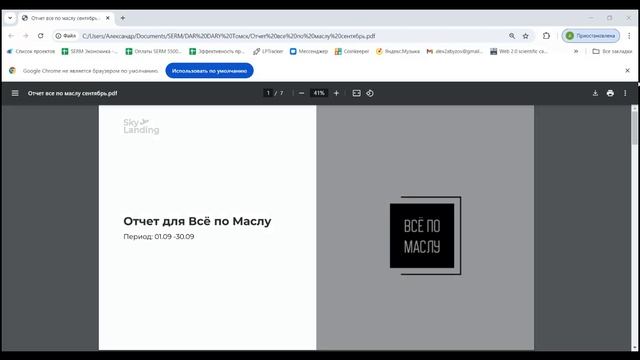Image resolution: width=640 pixels, height=360 pixels.
Task: Open the Chrome extensions puzzle icon
Action: coord(546,36)
